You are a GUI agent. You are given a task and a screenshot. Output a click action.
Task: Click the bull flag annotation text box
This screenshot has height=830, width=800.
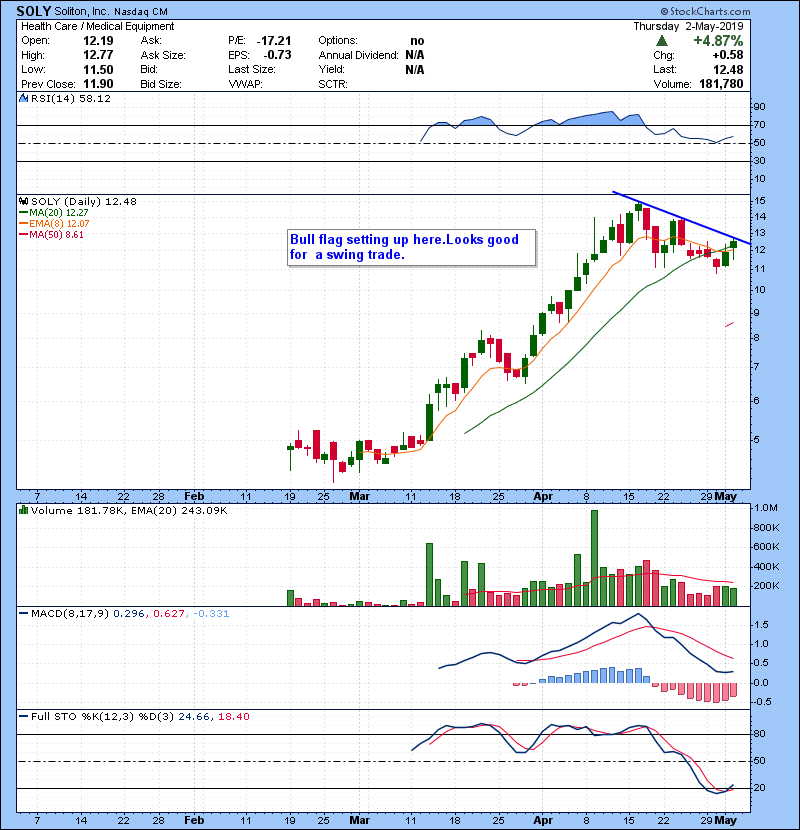tap(411, 247)
